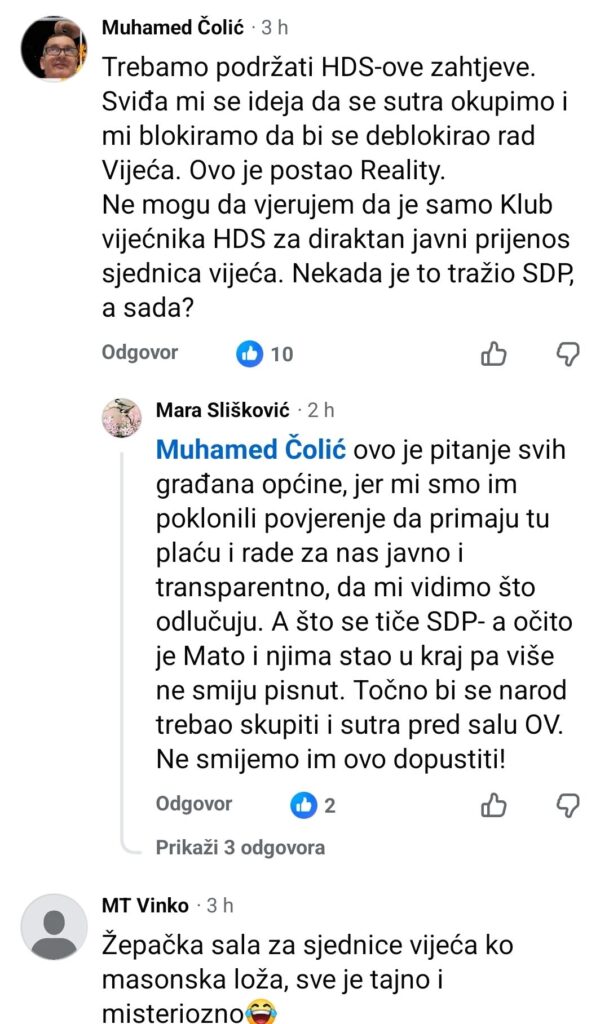
Task: Thumbs up Muhamed Čolić's comment
Action: 495,353
